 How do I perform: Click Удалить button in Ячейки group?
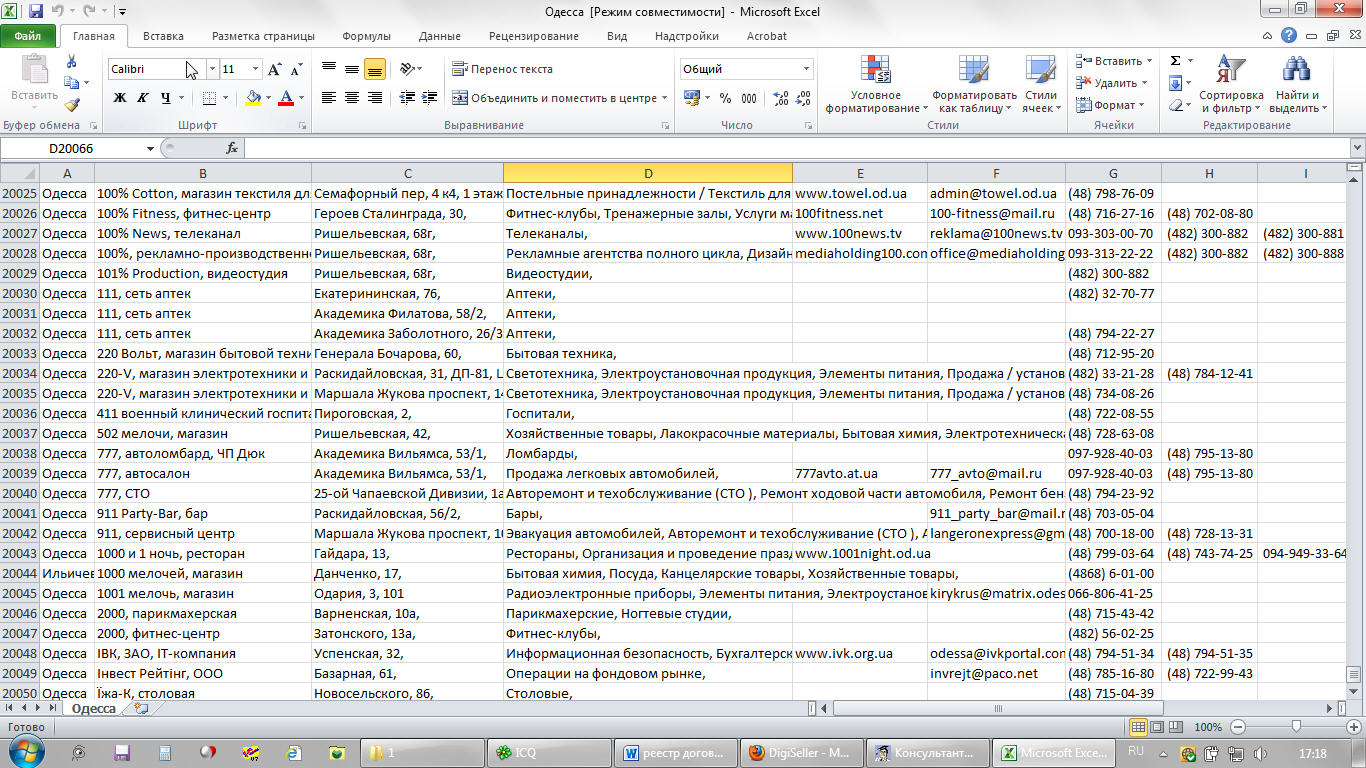click(1110, 83)
